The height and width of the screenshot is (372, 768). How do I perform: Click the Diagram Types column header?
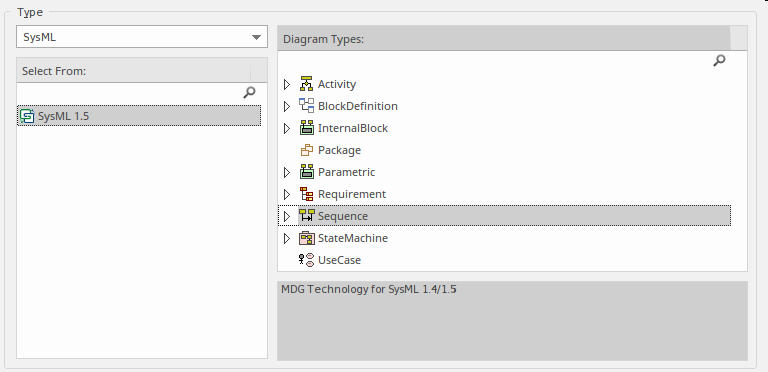(x=504, y=39)
